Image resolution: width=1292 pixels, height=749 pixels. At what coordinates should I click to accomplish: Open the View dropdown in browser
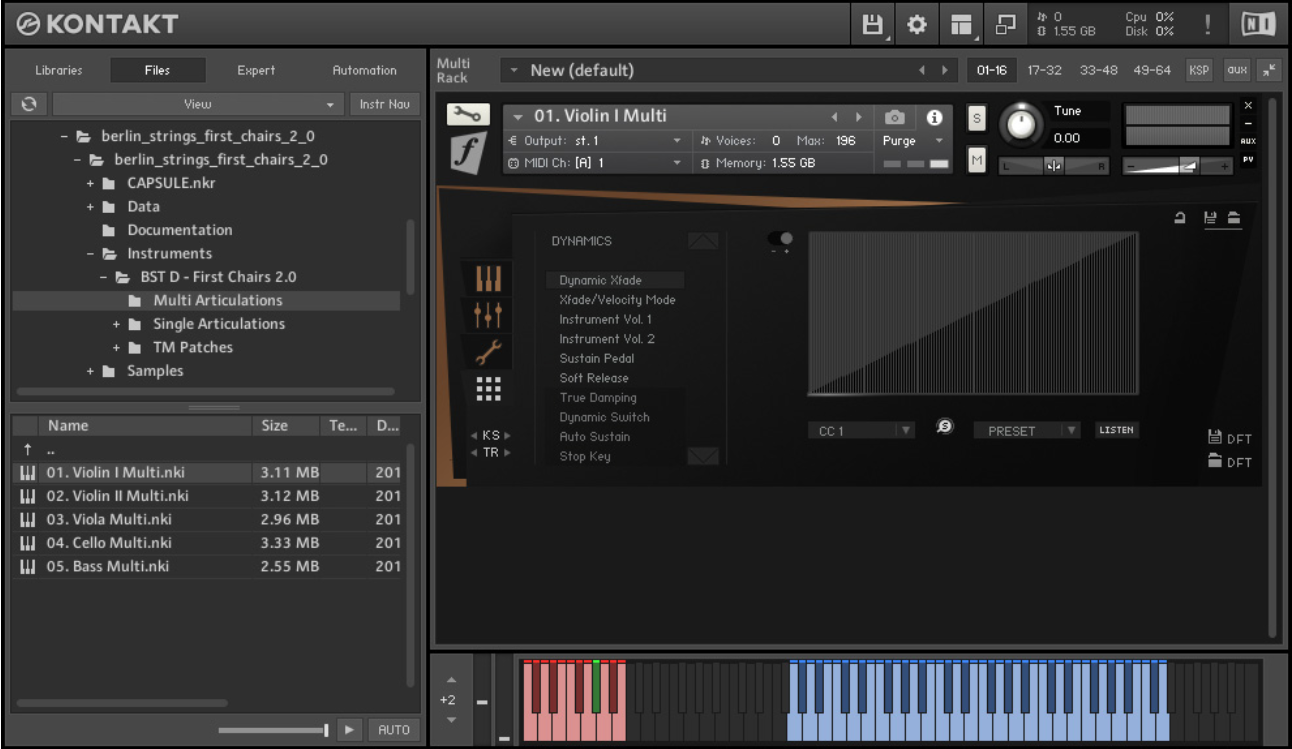pyautogui.click(x=197, y=104)
